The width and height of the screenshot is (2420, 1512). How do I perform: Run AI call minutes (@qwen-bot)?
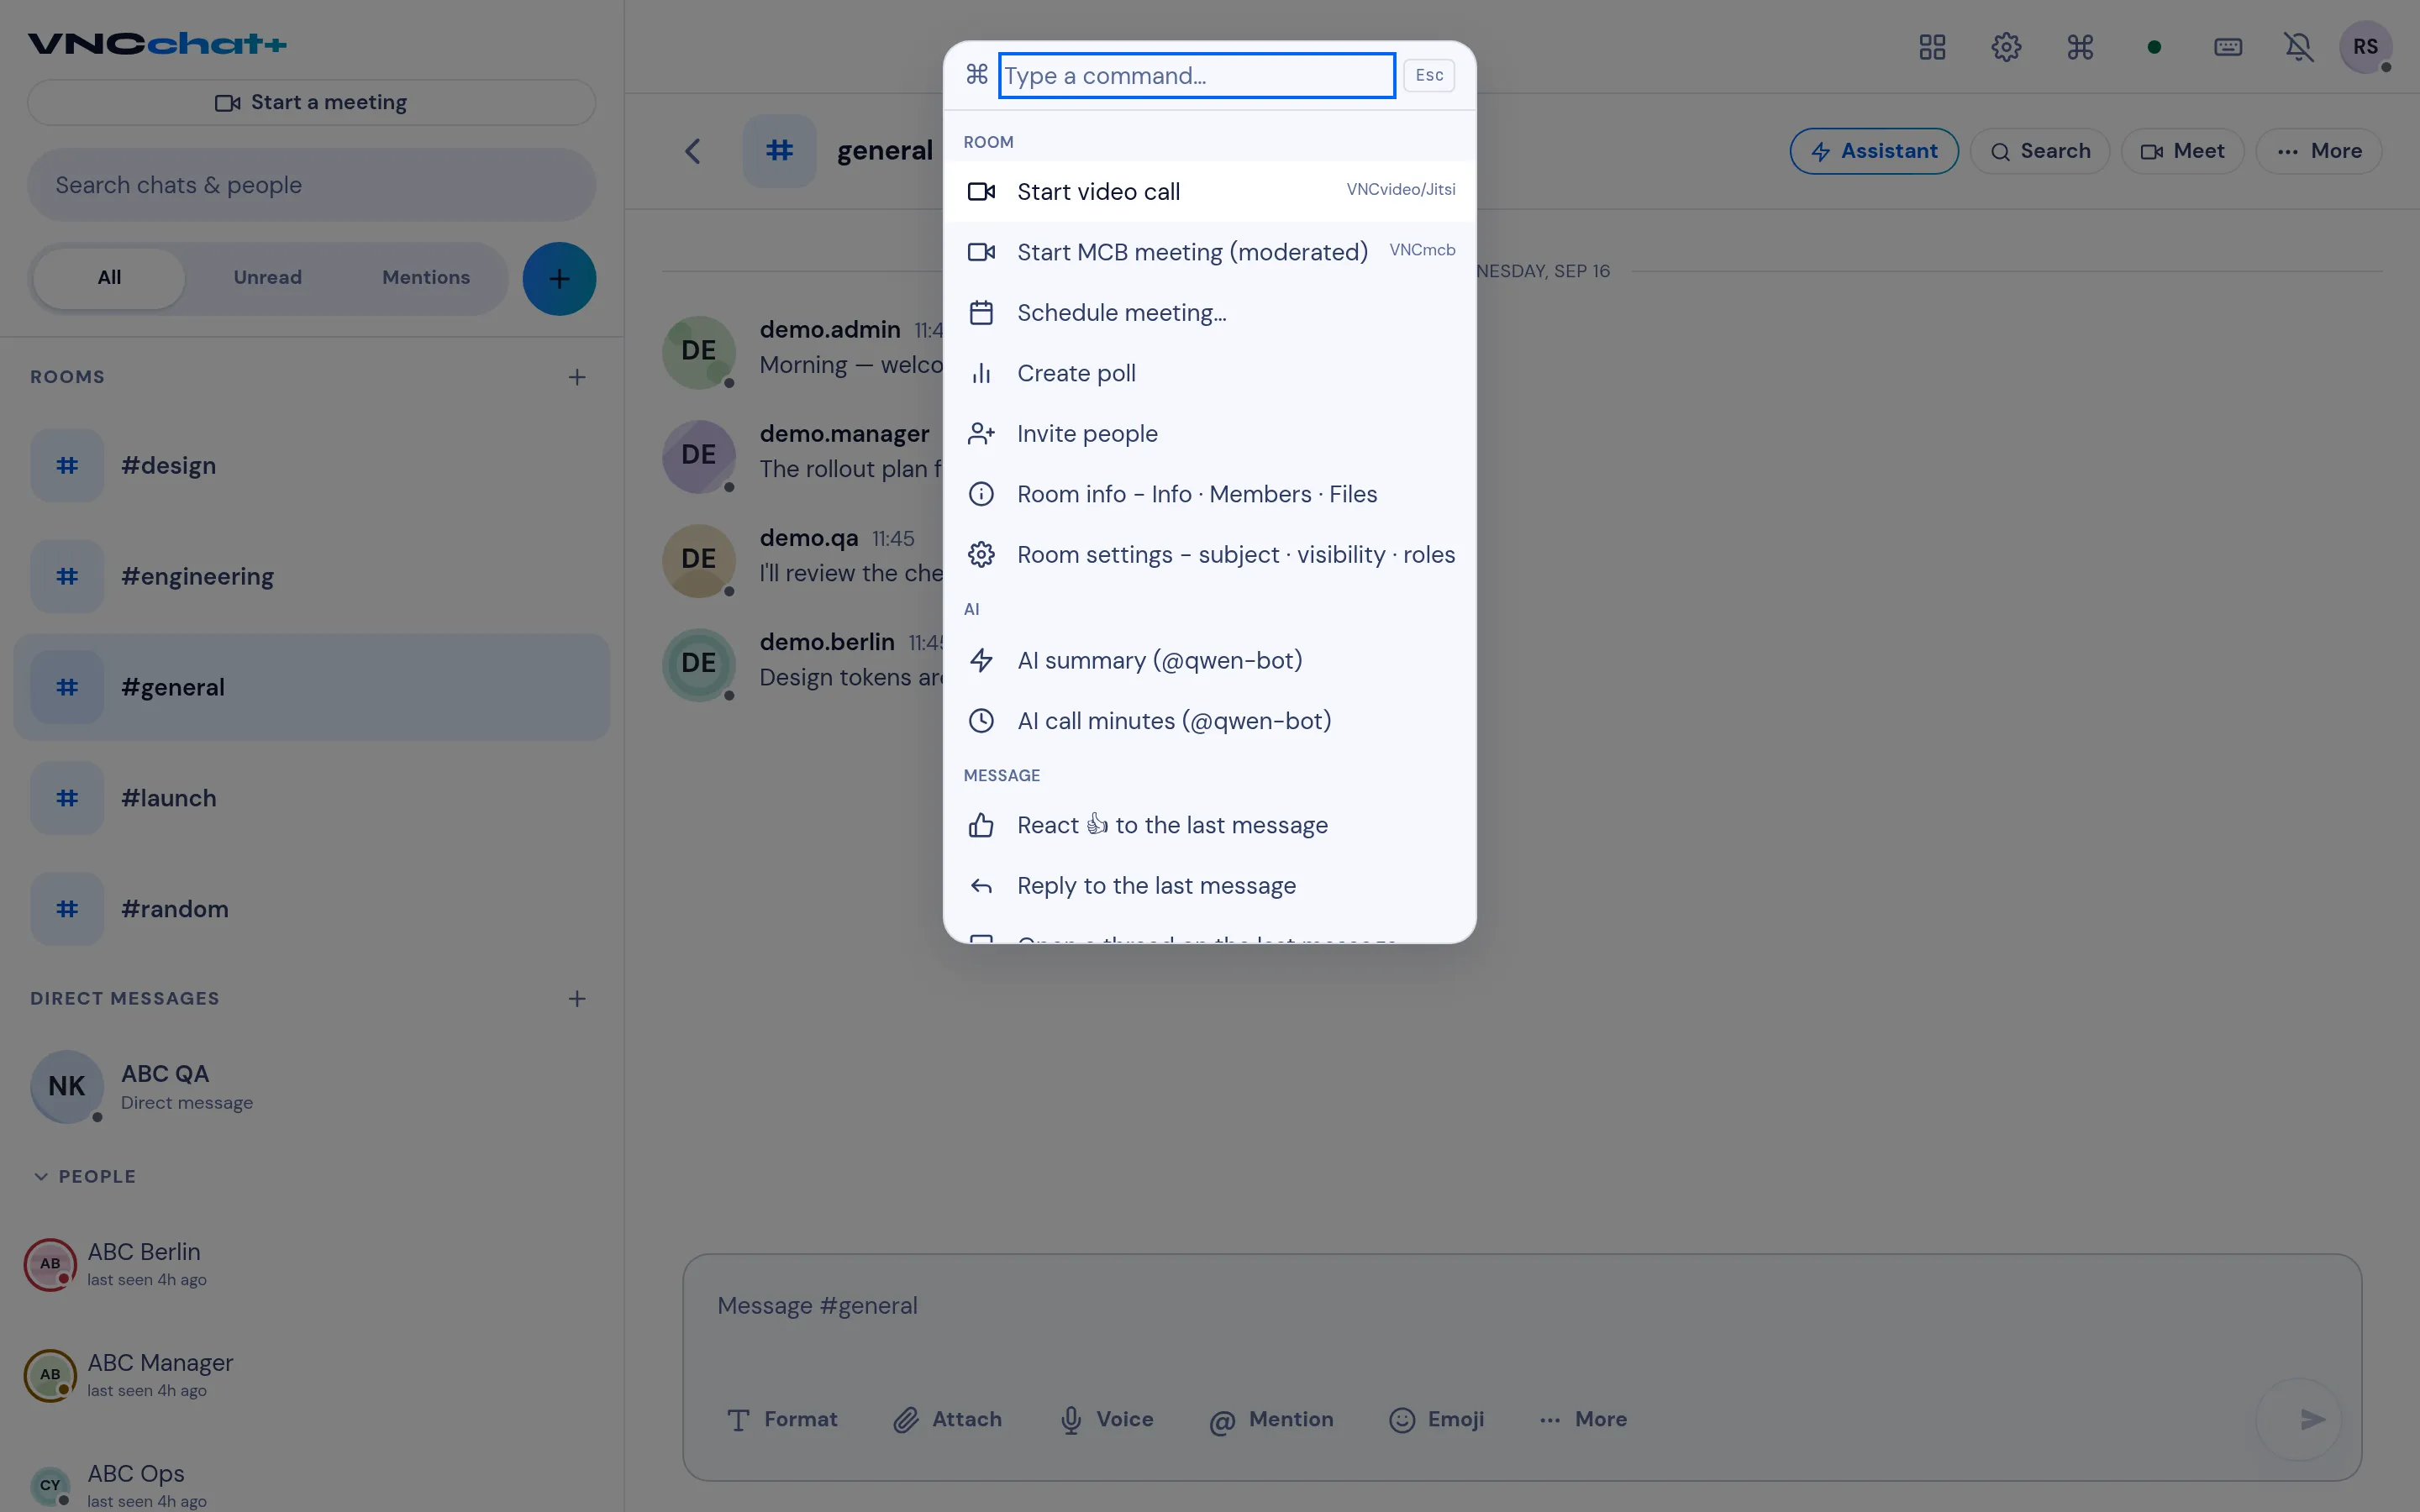pyautogui.click(x=1209, y=721)
